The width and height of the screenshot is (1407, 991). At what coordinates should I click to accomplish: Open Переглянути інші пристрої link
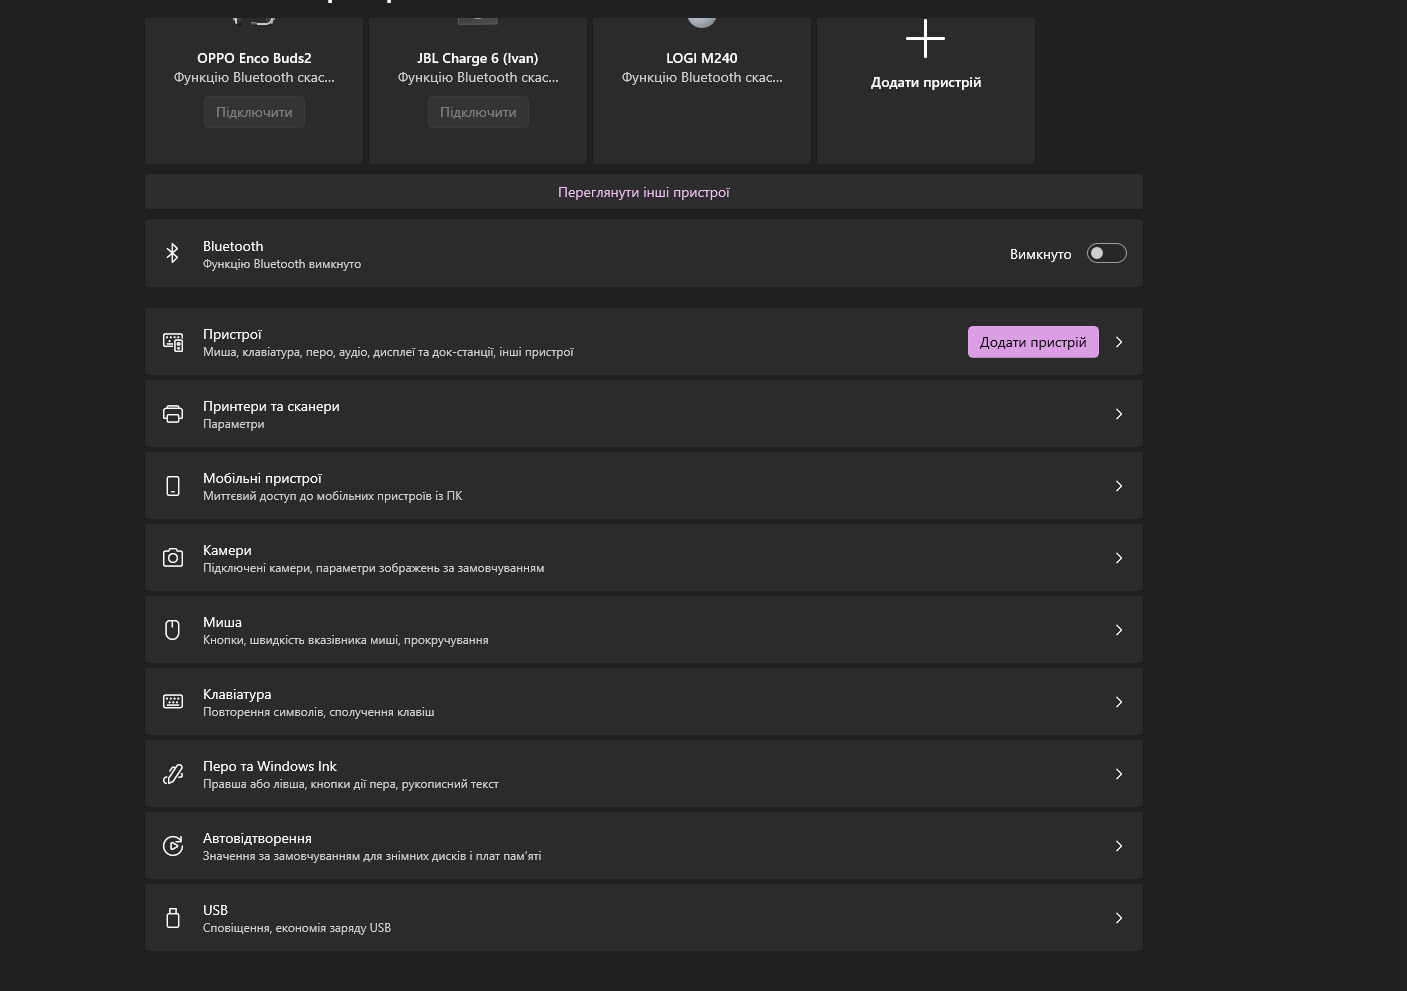click(x=644, y=192)
